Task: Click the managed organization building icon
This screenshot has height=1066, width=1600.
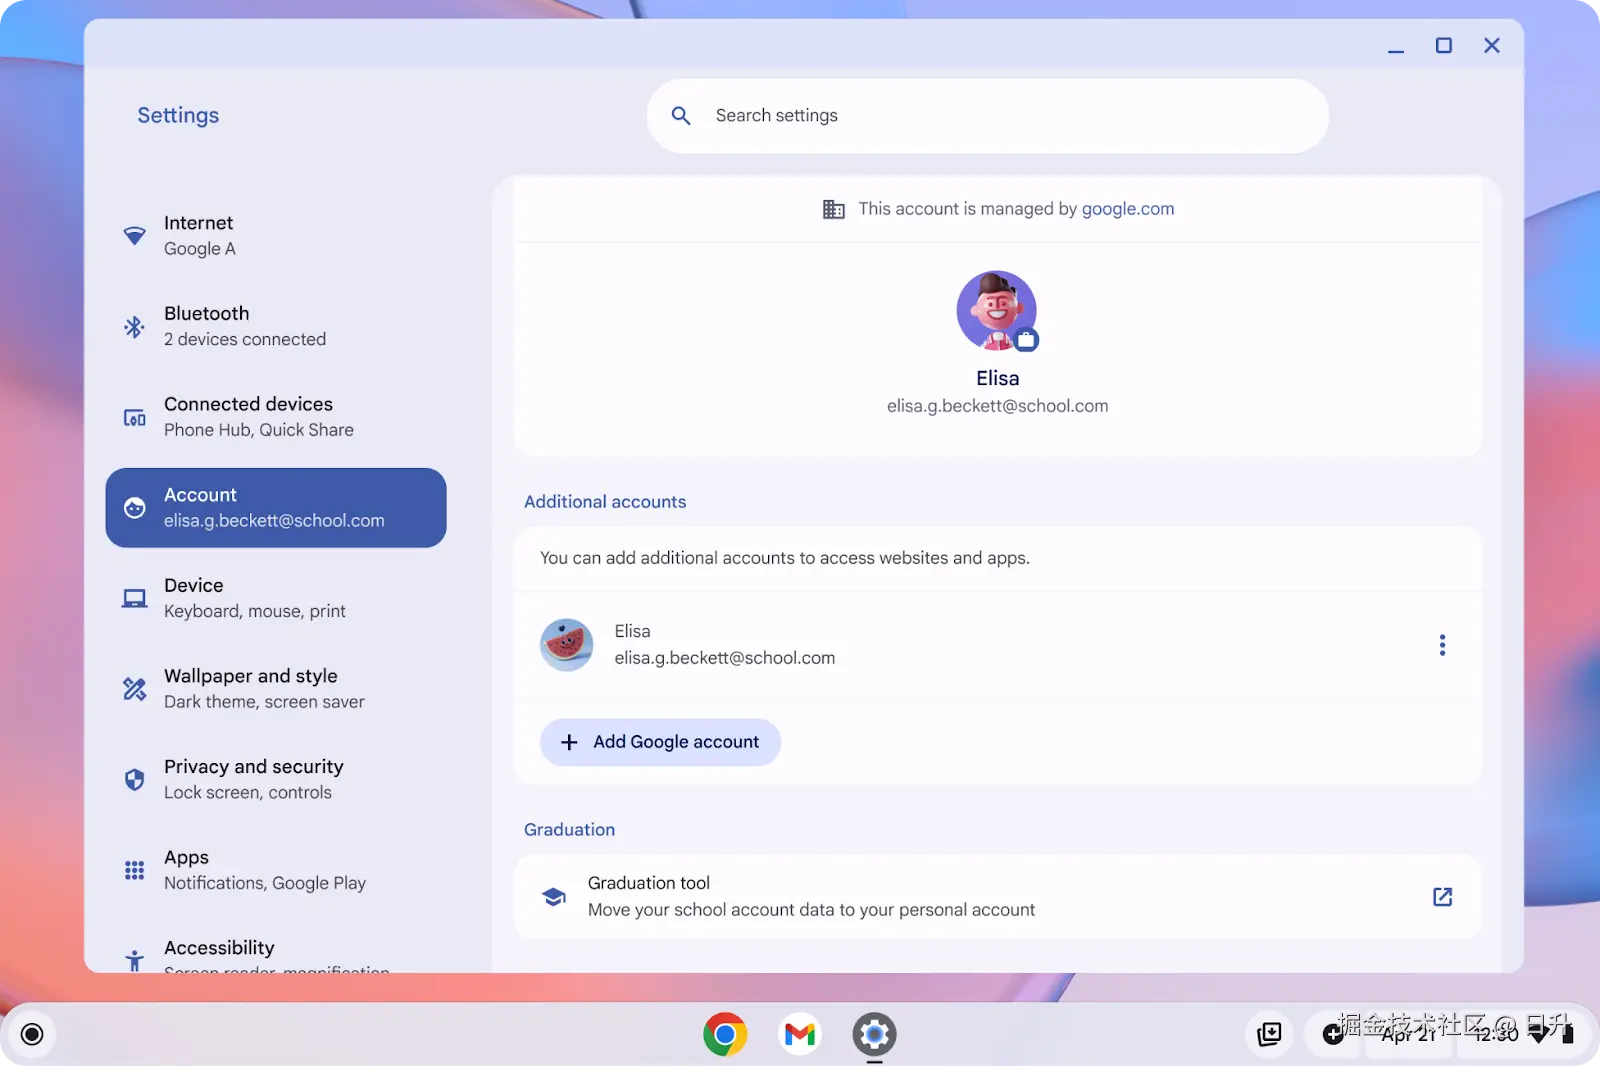Action: [833, 209]
